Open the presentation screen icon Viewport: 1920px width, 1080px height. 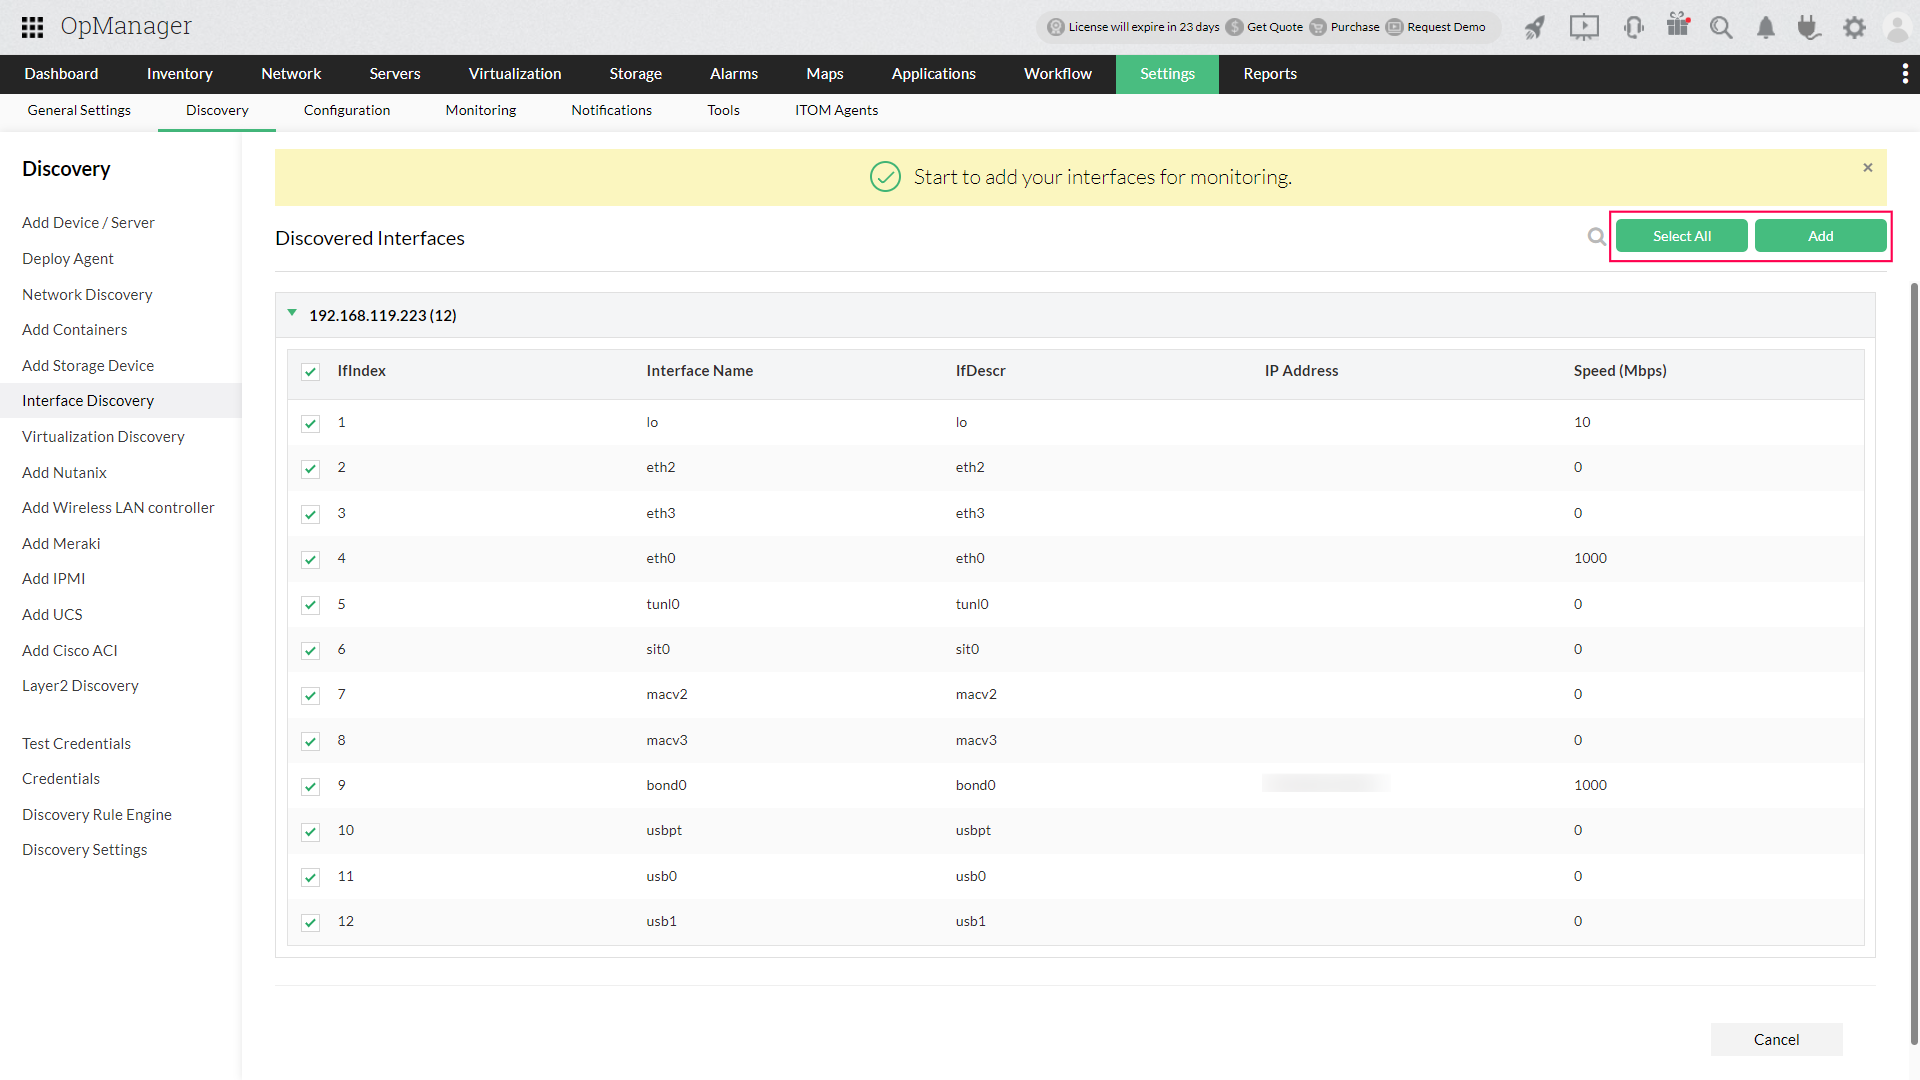pos(1584,27)
